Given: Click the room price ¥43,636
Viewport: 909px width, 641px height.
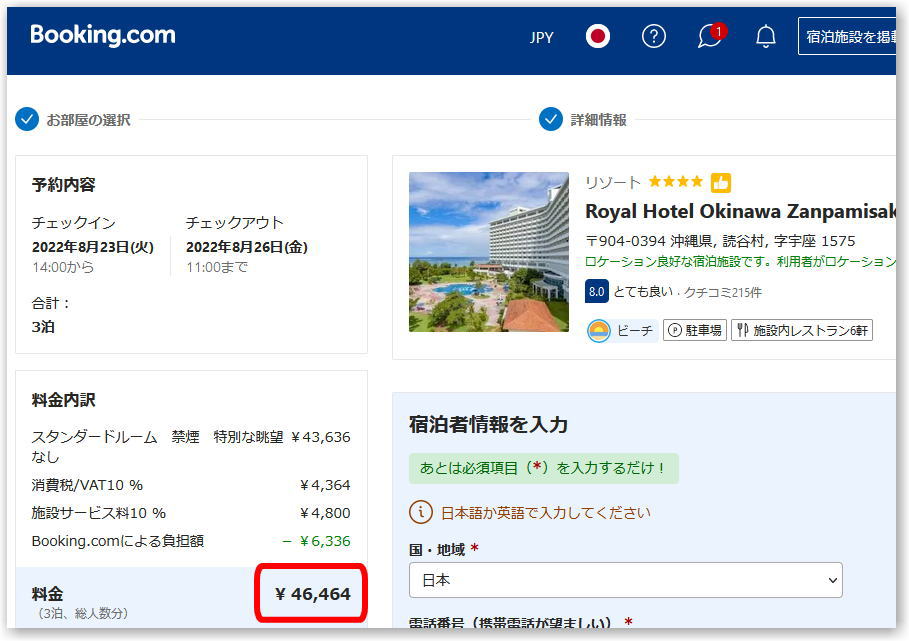Looking at the screenshot, I should (321, 437).
